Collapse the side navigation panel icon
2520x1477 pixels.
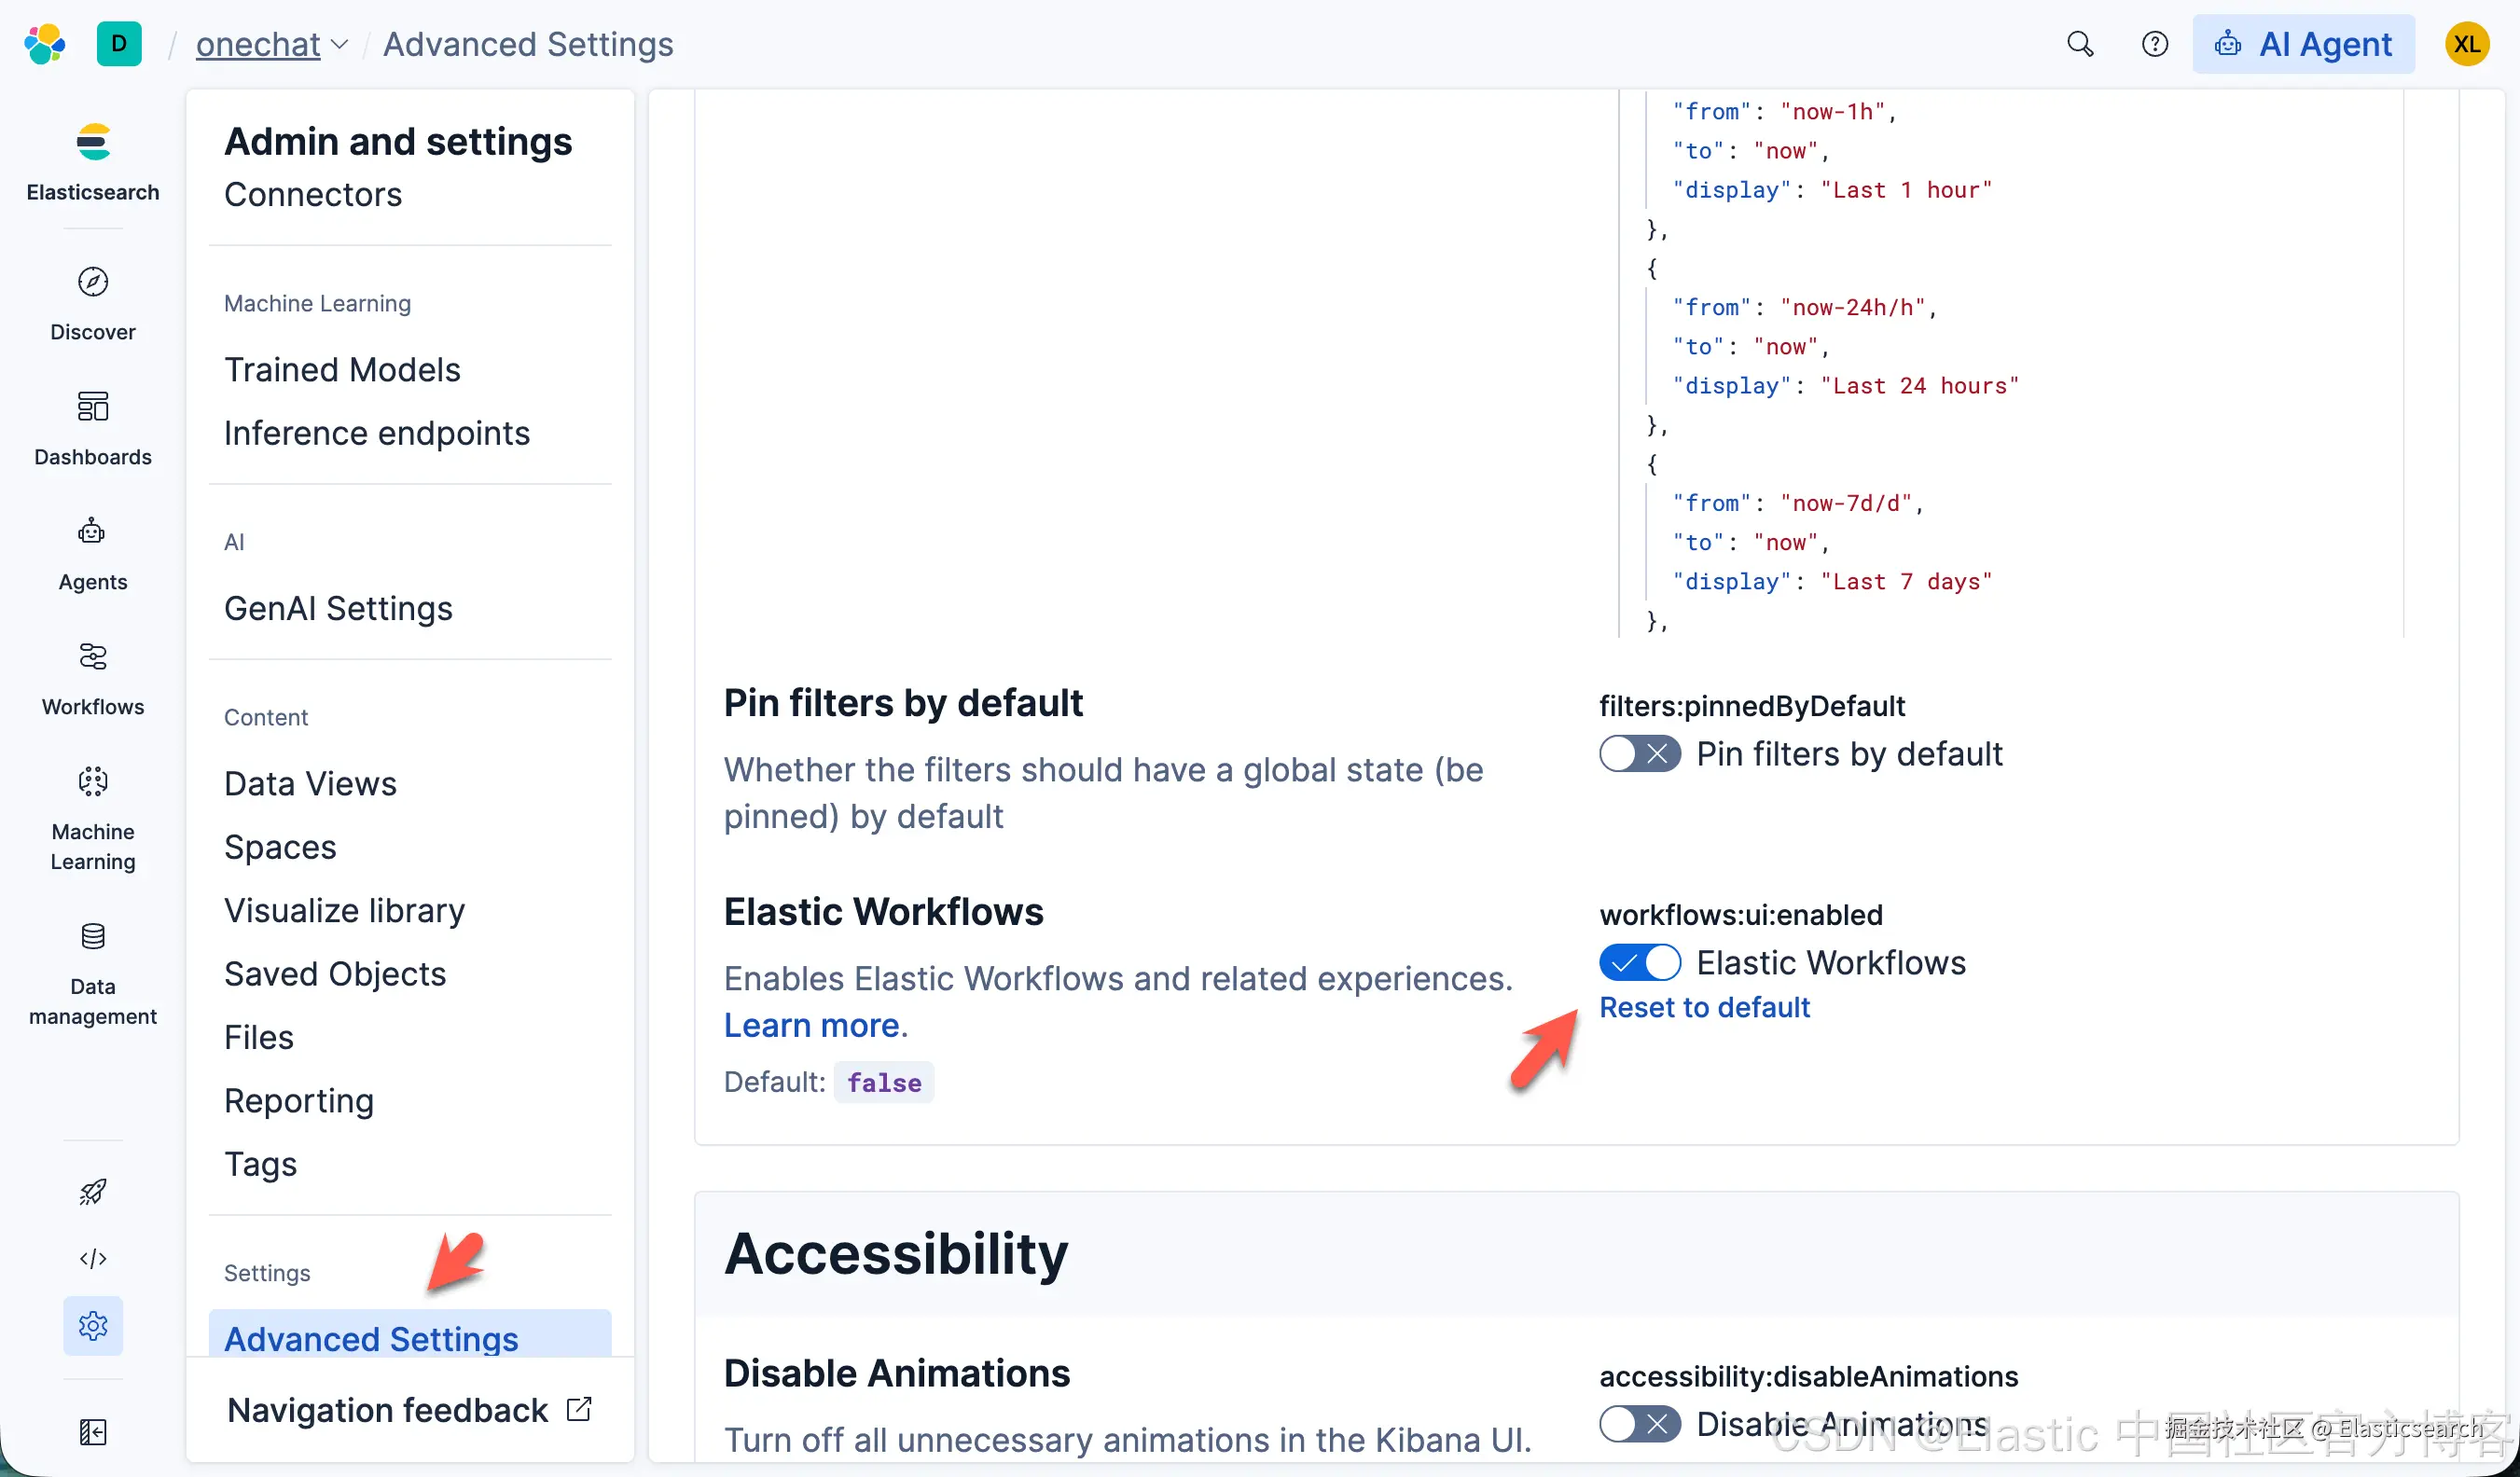click(x=93, y=1432)
